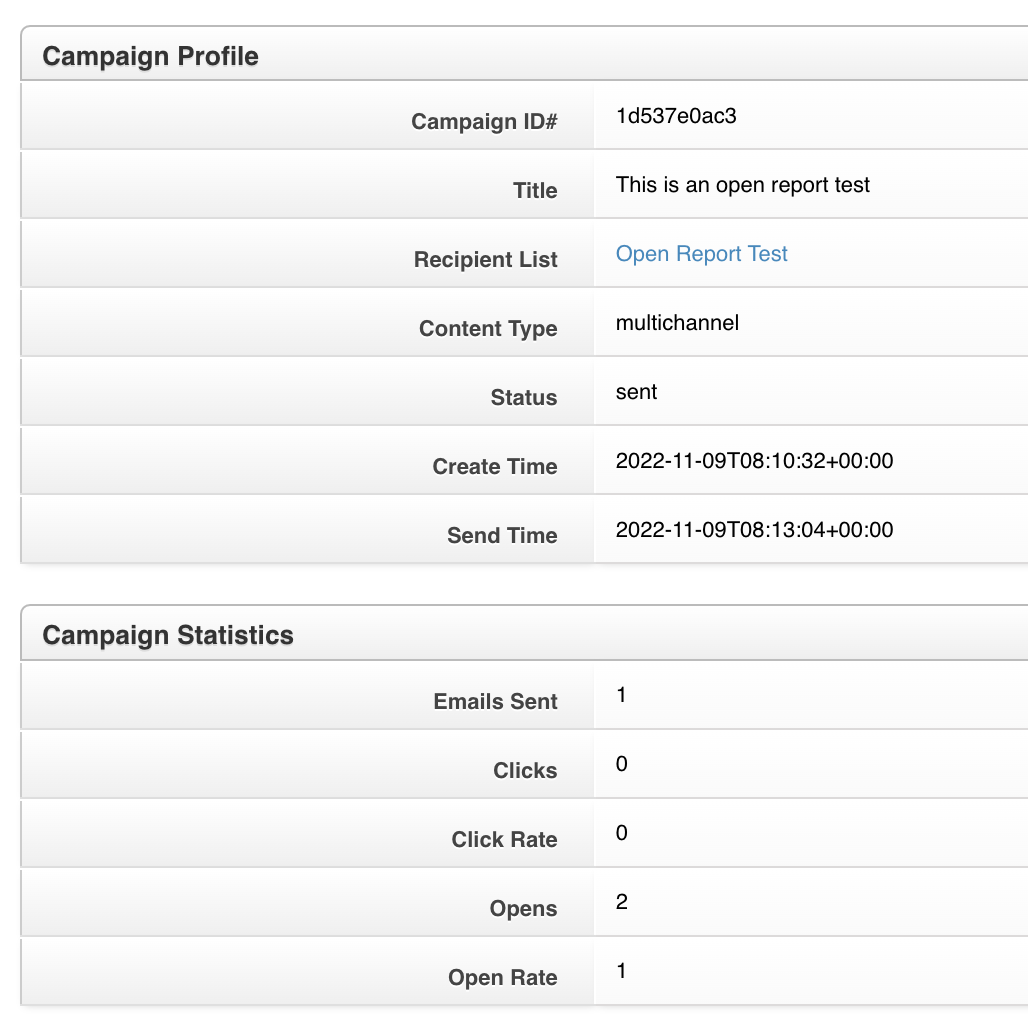1028x1032 pixels.
Task: Click the Clicks statistic label
Action: 526,771
